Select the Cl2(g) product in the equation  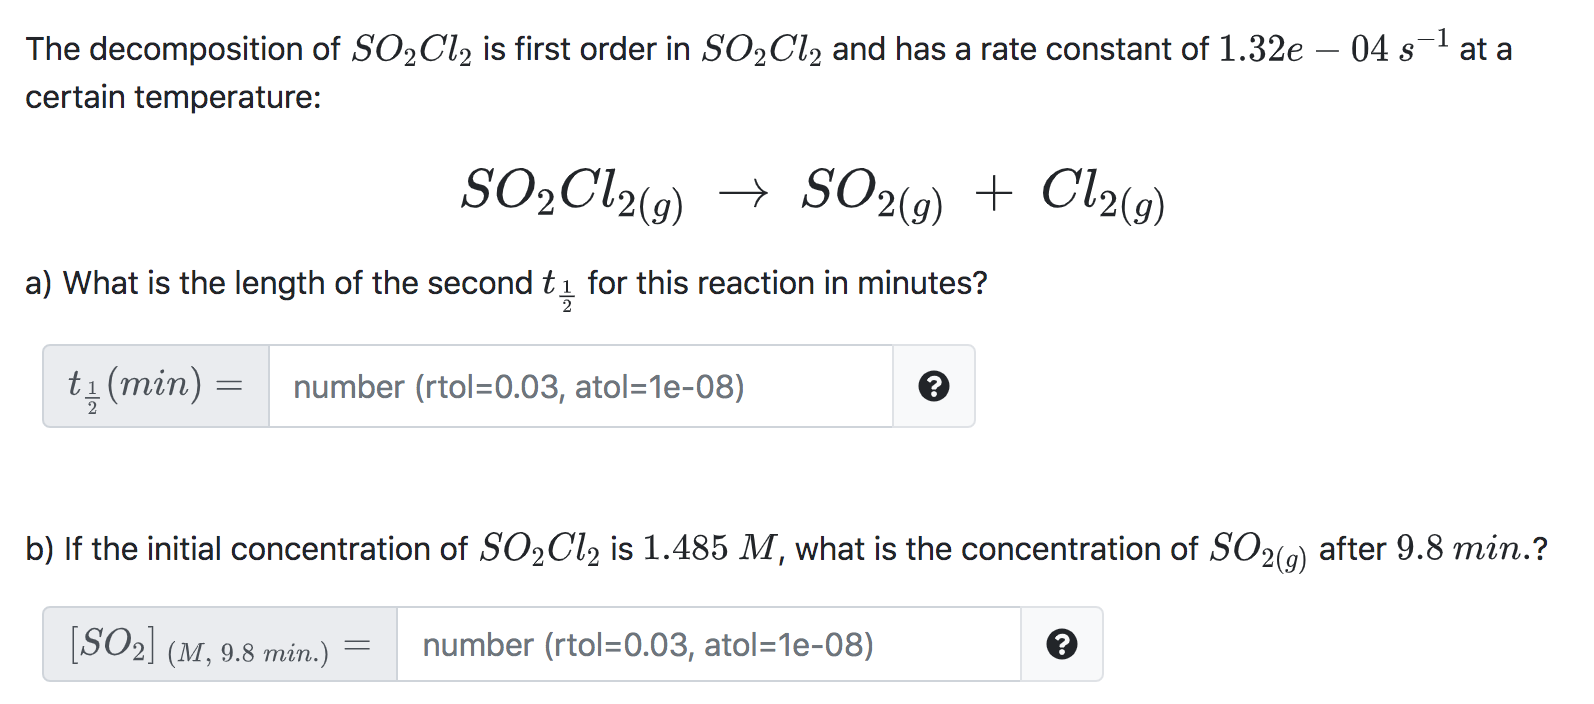coord(1102,194)
